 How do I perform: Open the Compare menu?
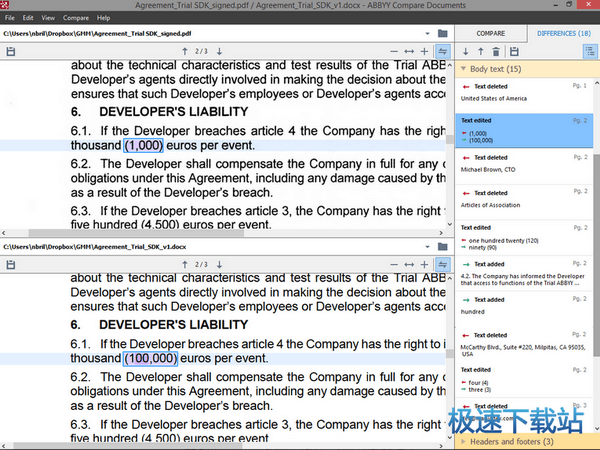[x=76, y=18]
